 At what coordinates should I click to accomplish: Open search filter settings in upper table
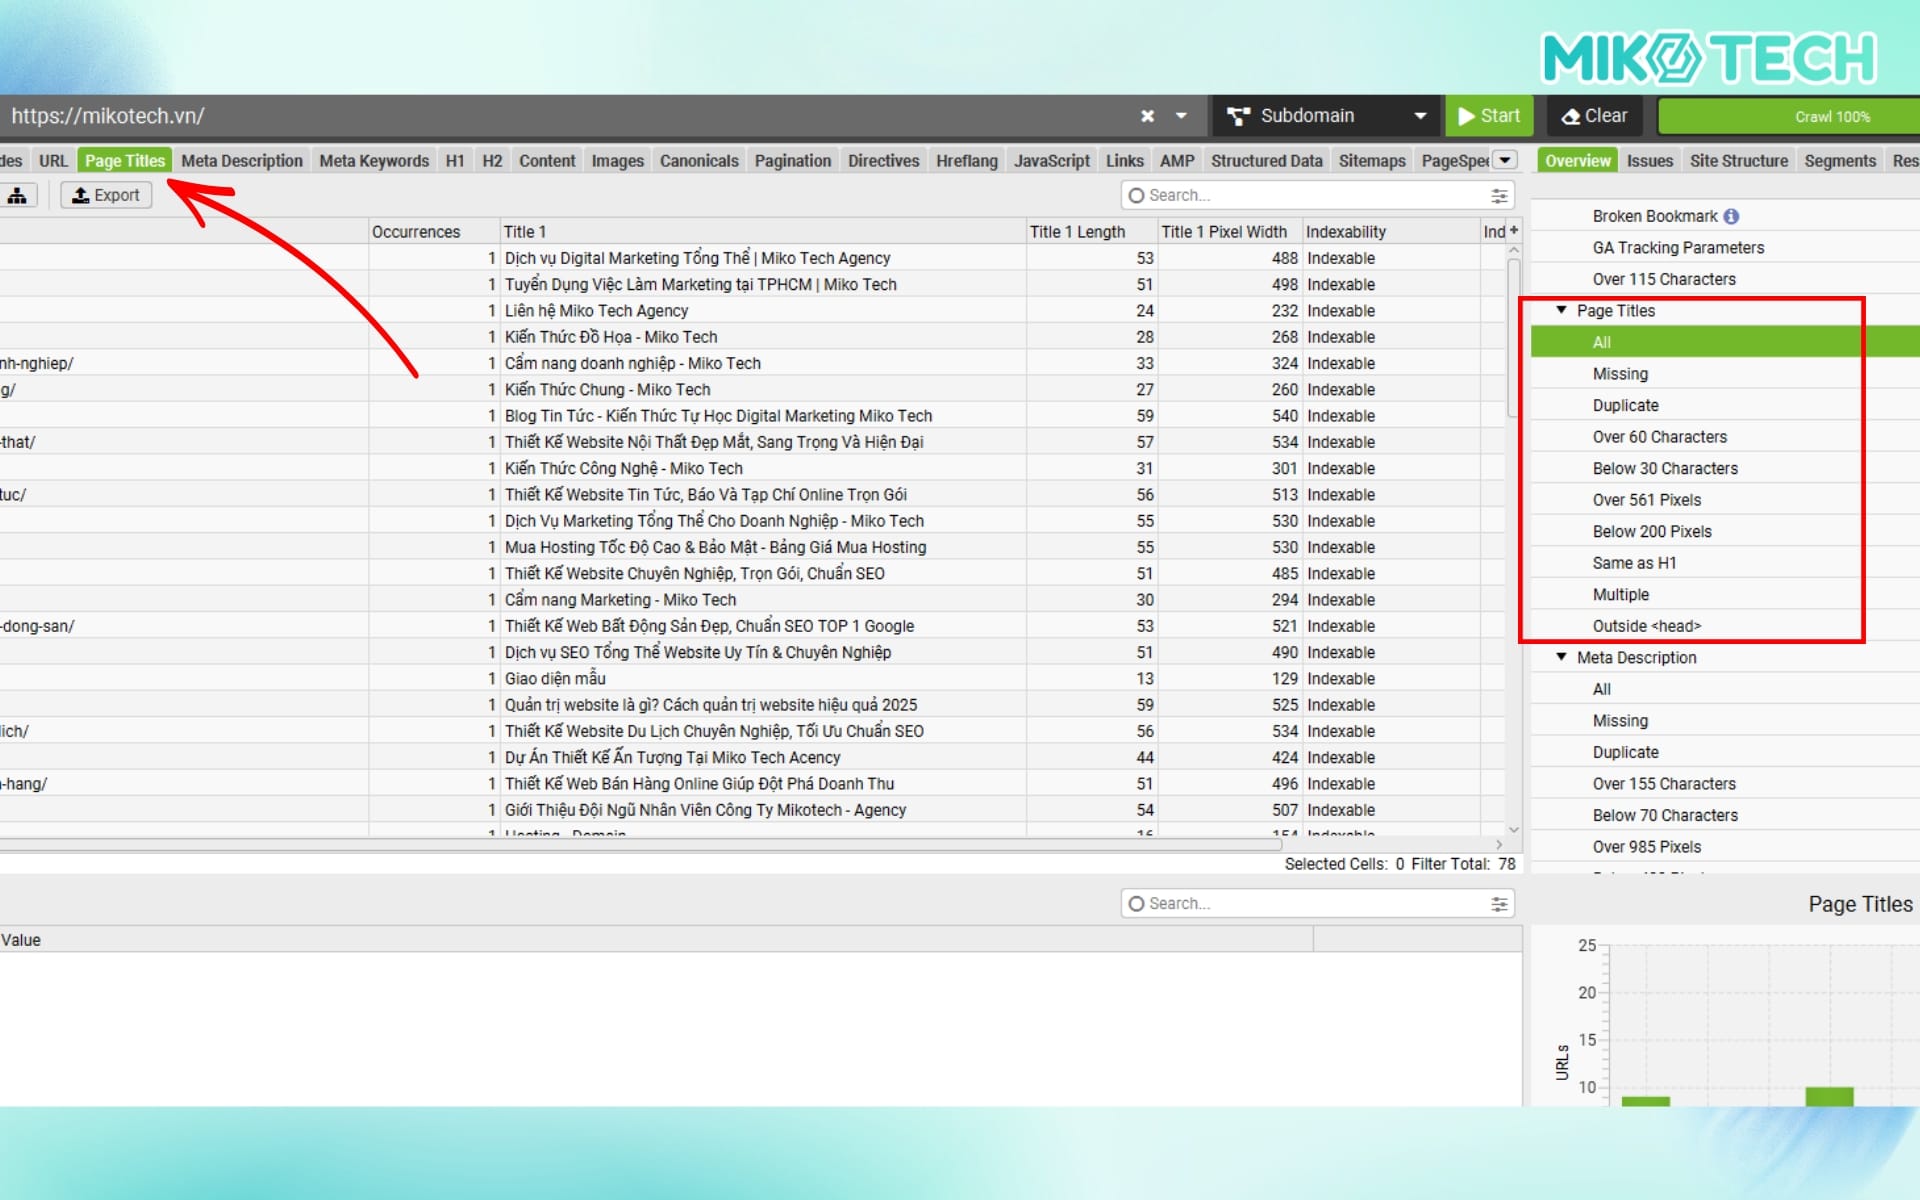1498,196
